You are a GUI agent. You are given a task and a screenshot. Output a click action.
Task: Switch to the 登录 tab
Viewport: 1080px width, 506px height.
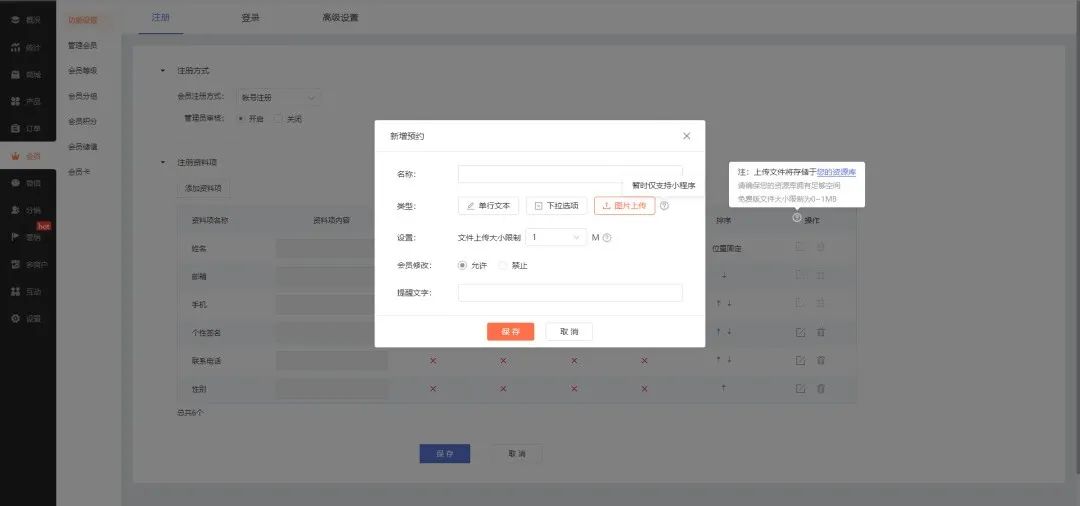(251, 18)
